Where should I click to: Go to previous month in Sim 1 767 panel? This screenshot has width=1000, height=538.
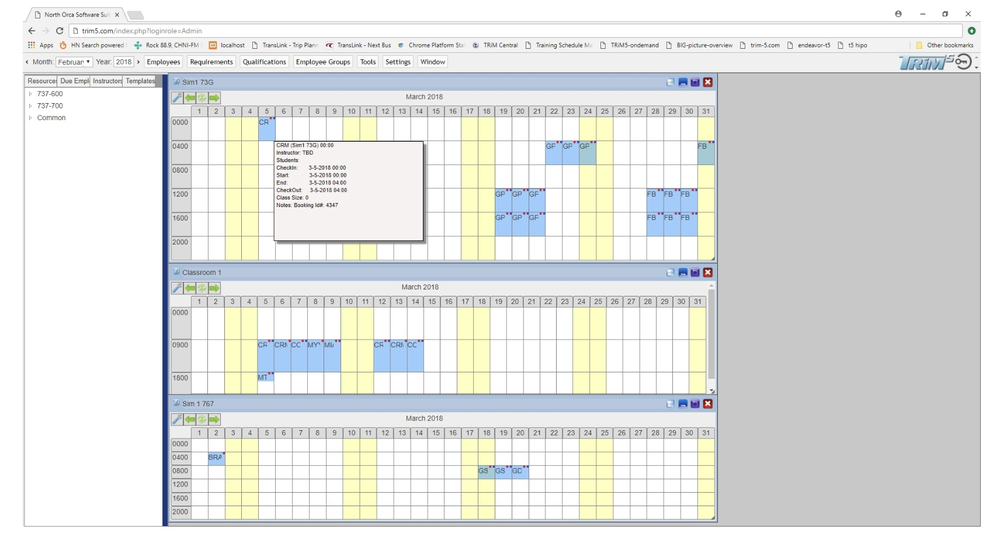tap(190, 419)
